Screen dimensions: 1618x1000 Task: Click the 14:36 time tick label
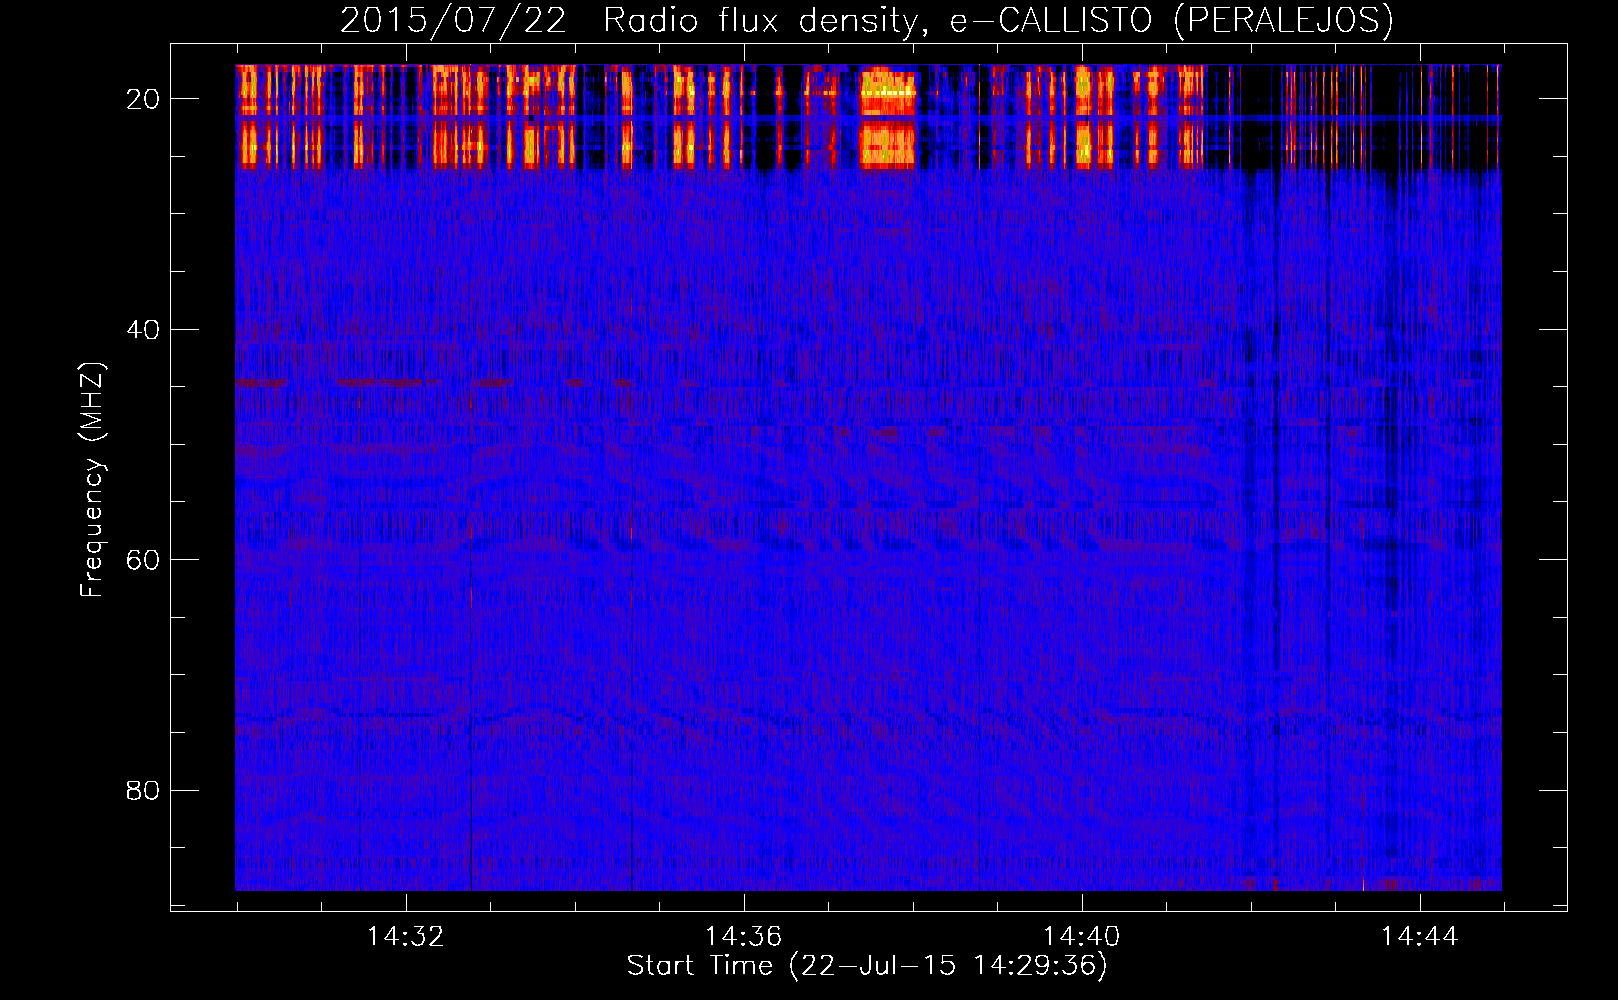click(743, 937)
